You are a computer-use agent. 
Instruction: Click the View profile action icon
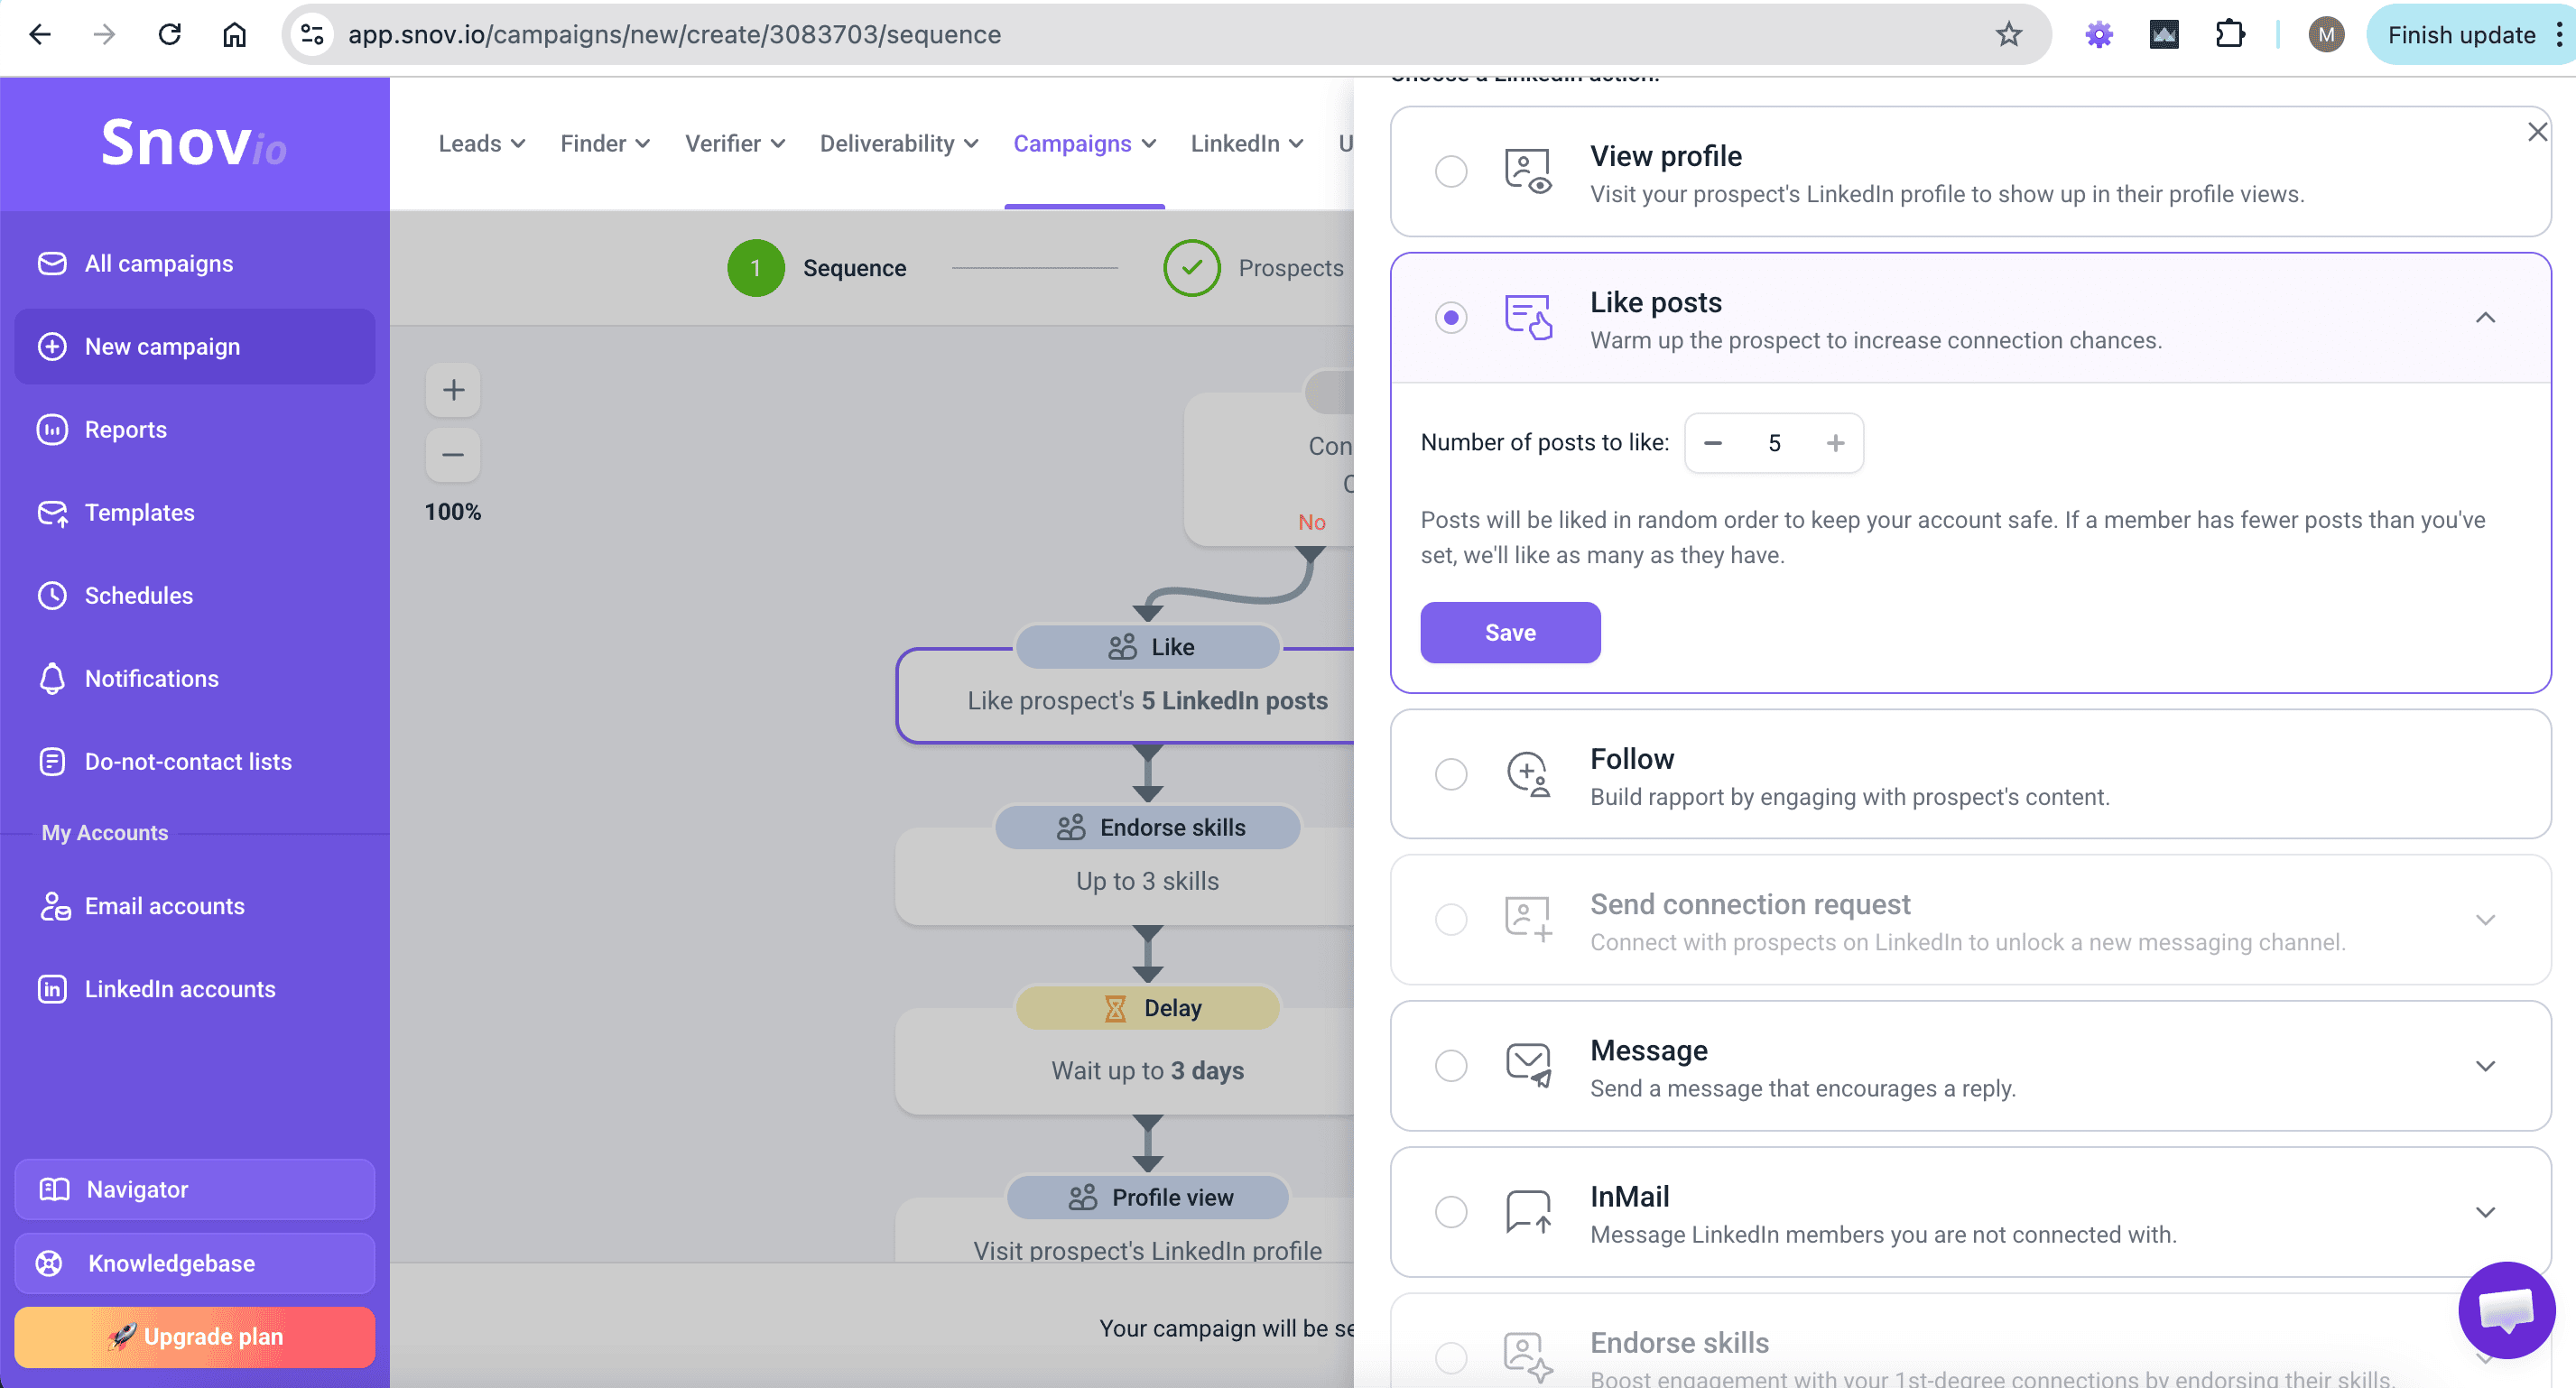point(1528,171)
